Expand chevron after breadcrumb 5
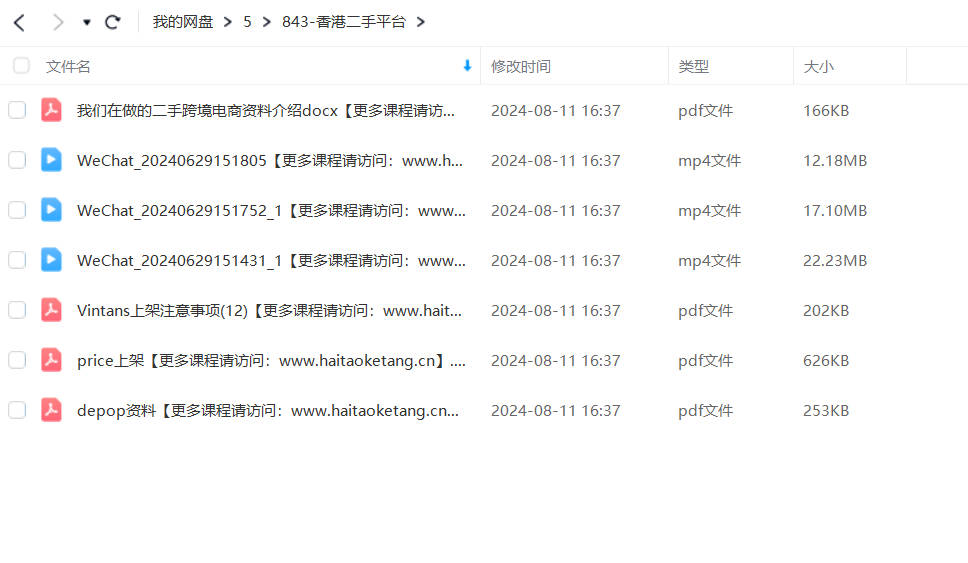Screen dimensions: 968x563 267,22
